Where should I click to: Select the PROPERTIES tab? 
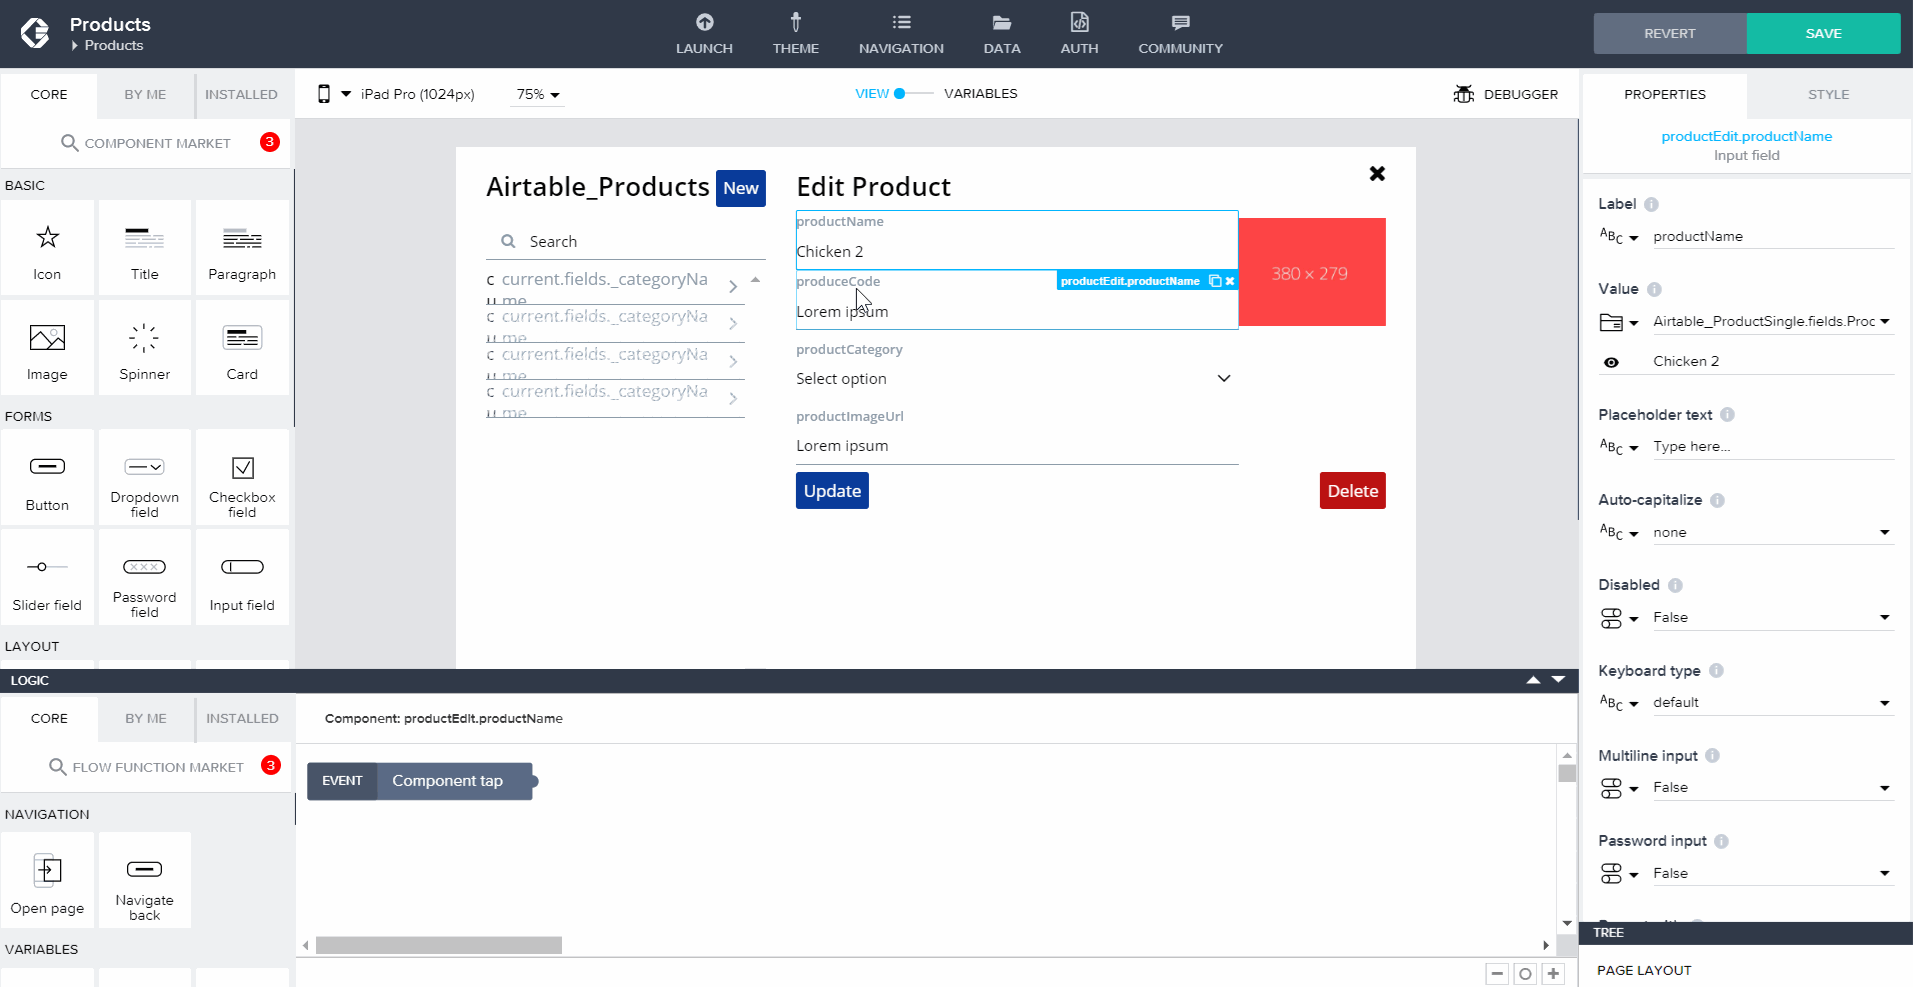coord(1665,95)
